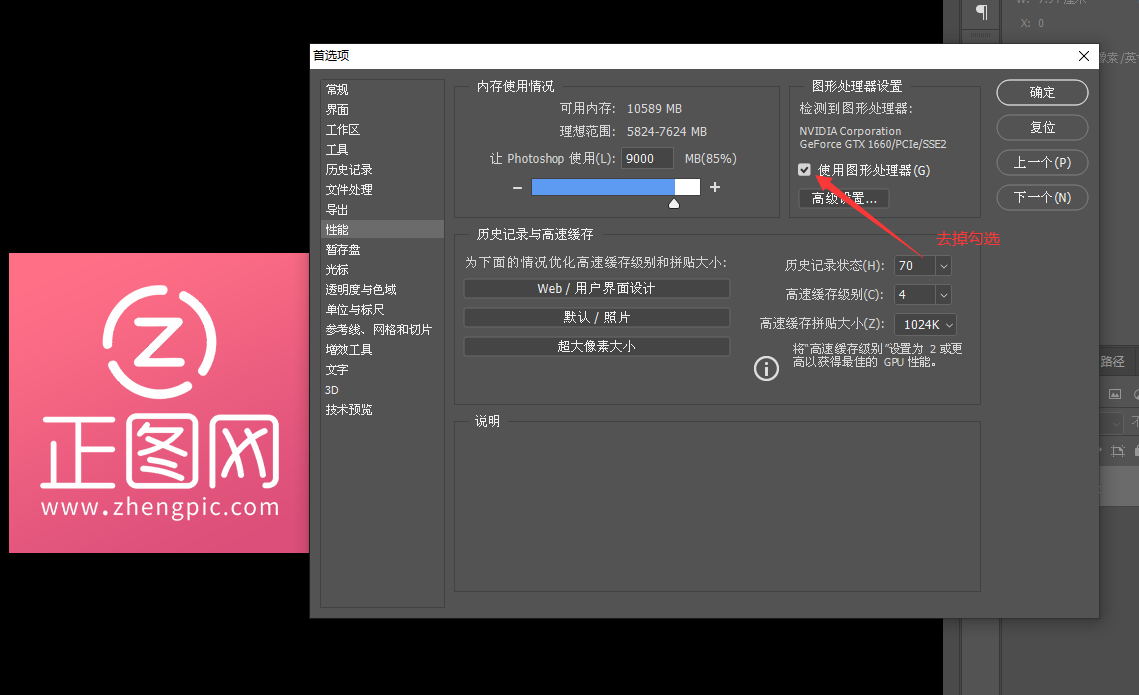Go to previous page with 上一个(P)

[x=1042, y=162]
